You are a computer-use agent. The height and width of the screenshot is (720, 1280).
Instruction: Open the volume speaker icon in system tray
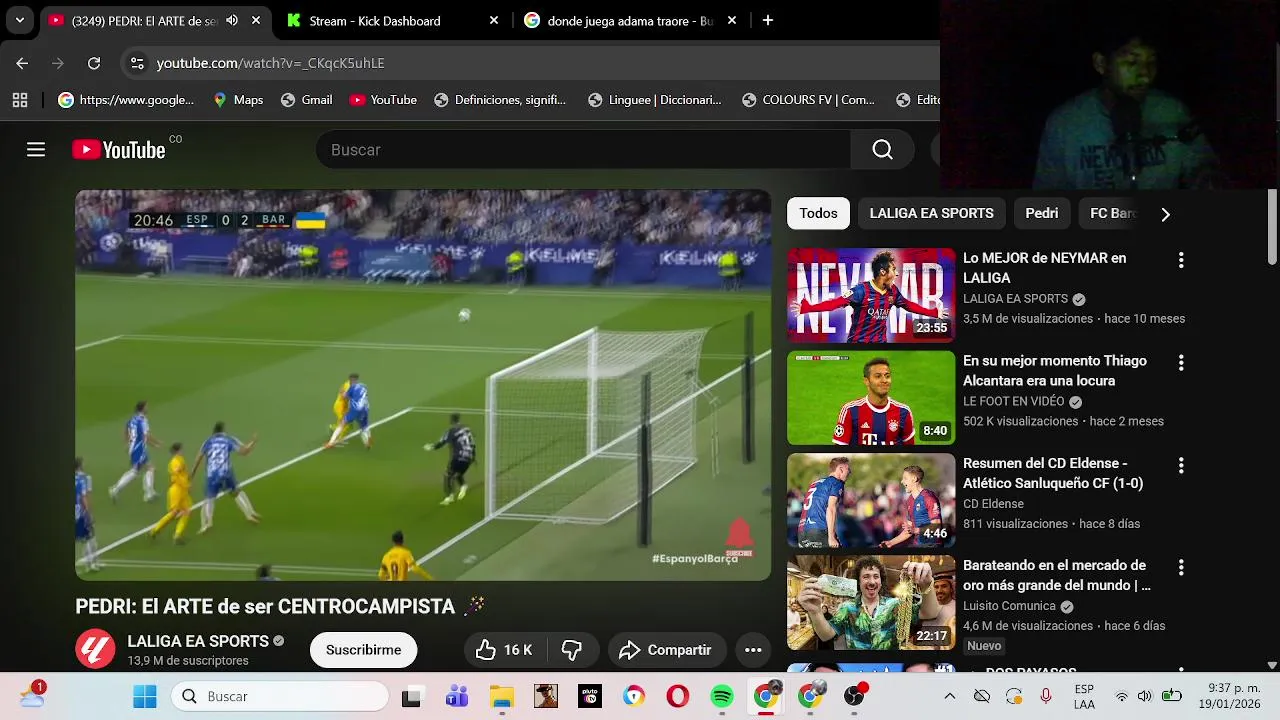coord(1144,696)
